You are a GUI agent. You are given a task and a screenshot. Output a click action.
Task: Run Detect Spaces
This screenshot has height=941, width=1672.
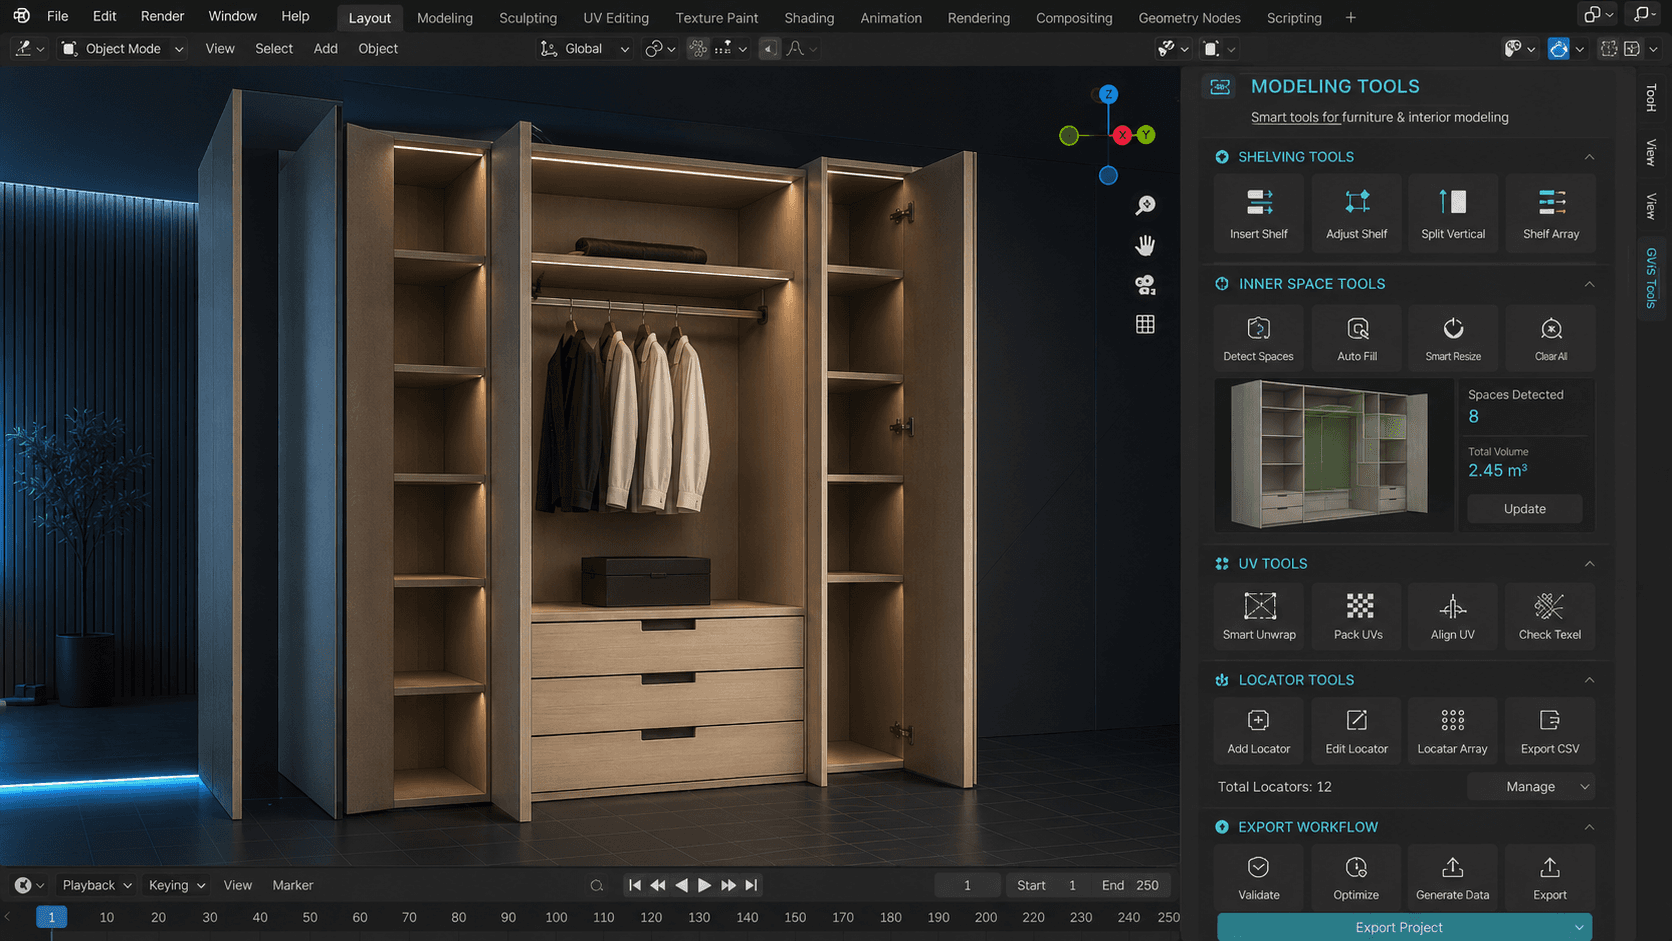[1258, 338]
